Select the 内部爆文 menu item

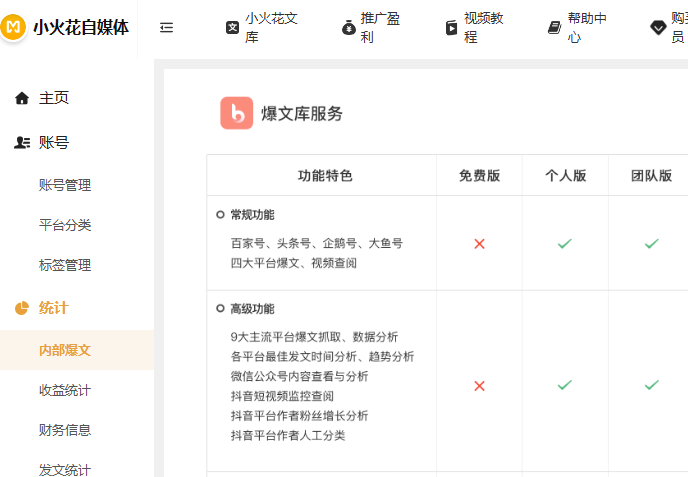click(x=77, y=350)
